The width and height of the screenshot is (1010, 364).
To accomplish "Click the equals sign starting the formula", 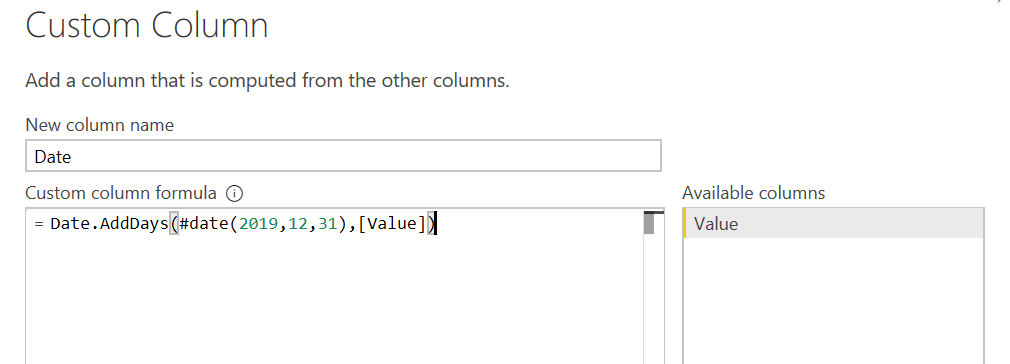I will point(38,224).
